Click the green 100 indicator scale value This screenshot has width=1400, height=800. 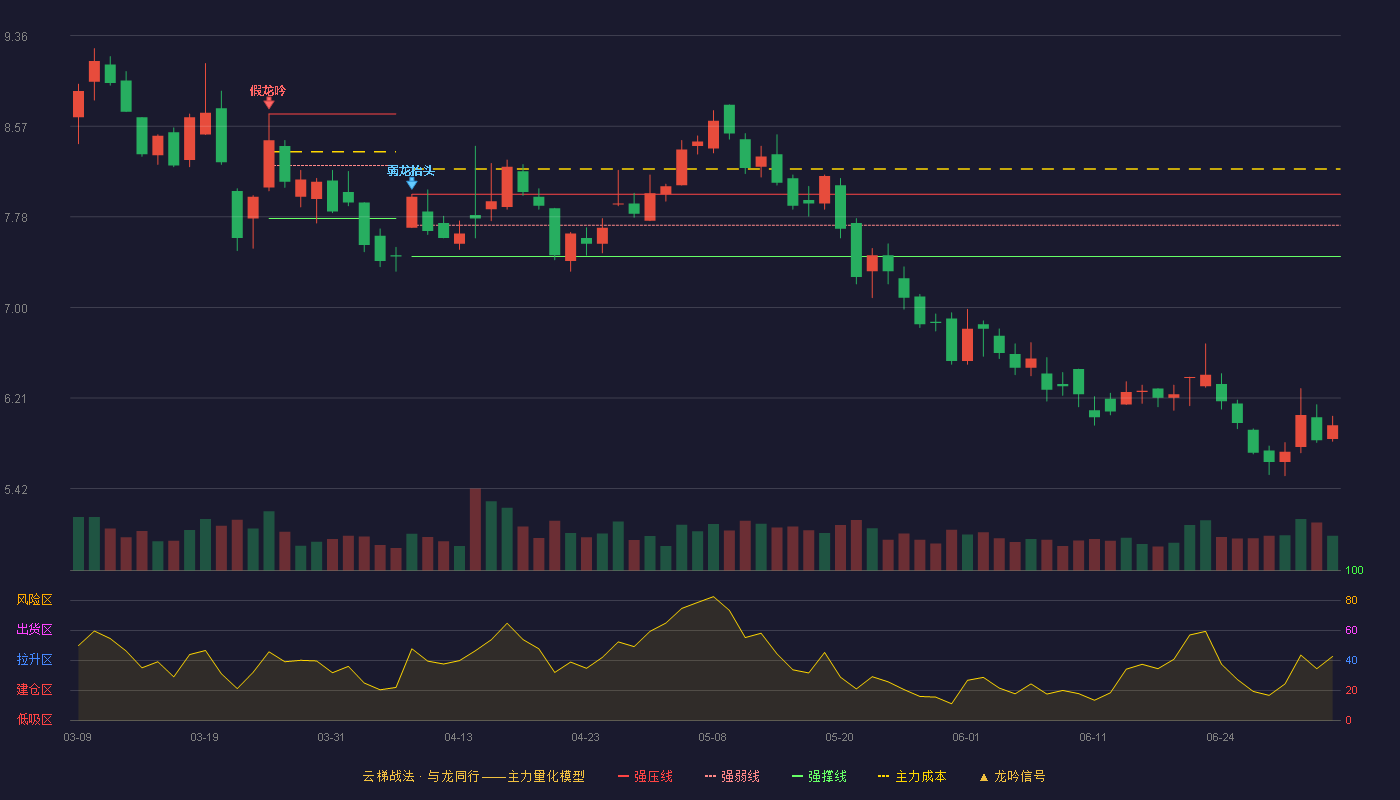pyautogui.click(x=1354, y=570)
